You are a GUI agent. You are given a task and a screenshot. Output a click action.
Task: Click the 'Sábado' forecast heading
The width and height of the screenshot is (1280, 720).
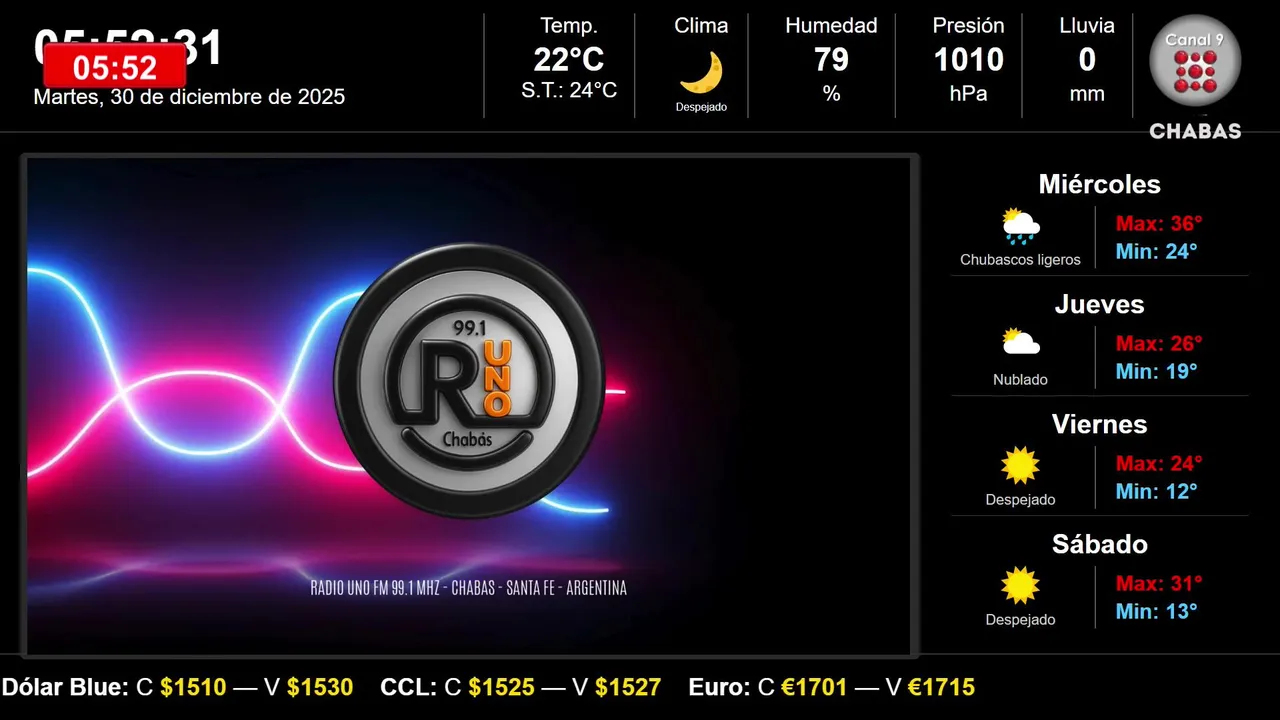pos(1099,545)
